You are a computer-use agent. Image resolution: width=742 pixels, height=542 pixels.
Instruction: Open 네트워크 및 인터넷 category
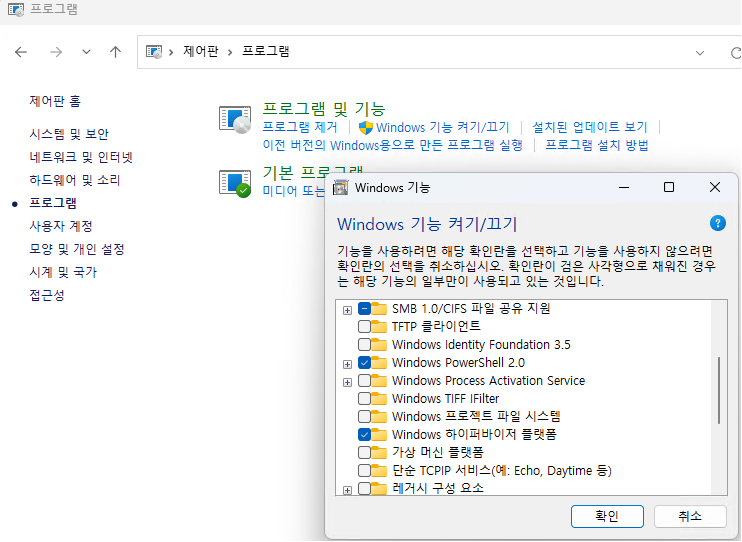pyautogui.click(x=81, y=157)
